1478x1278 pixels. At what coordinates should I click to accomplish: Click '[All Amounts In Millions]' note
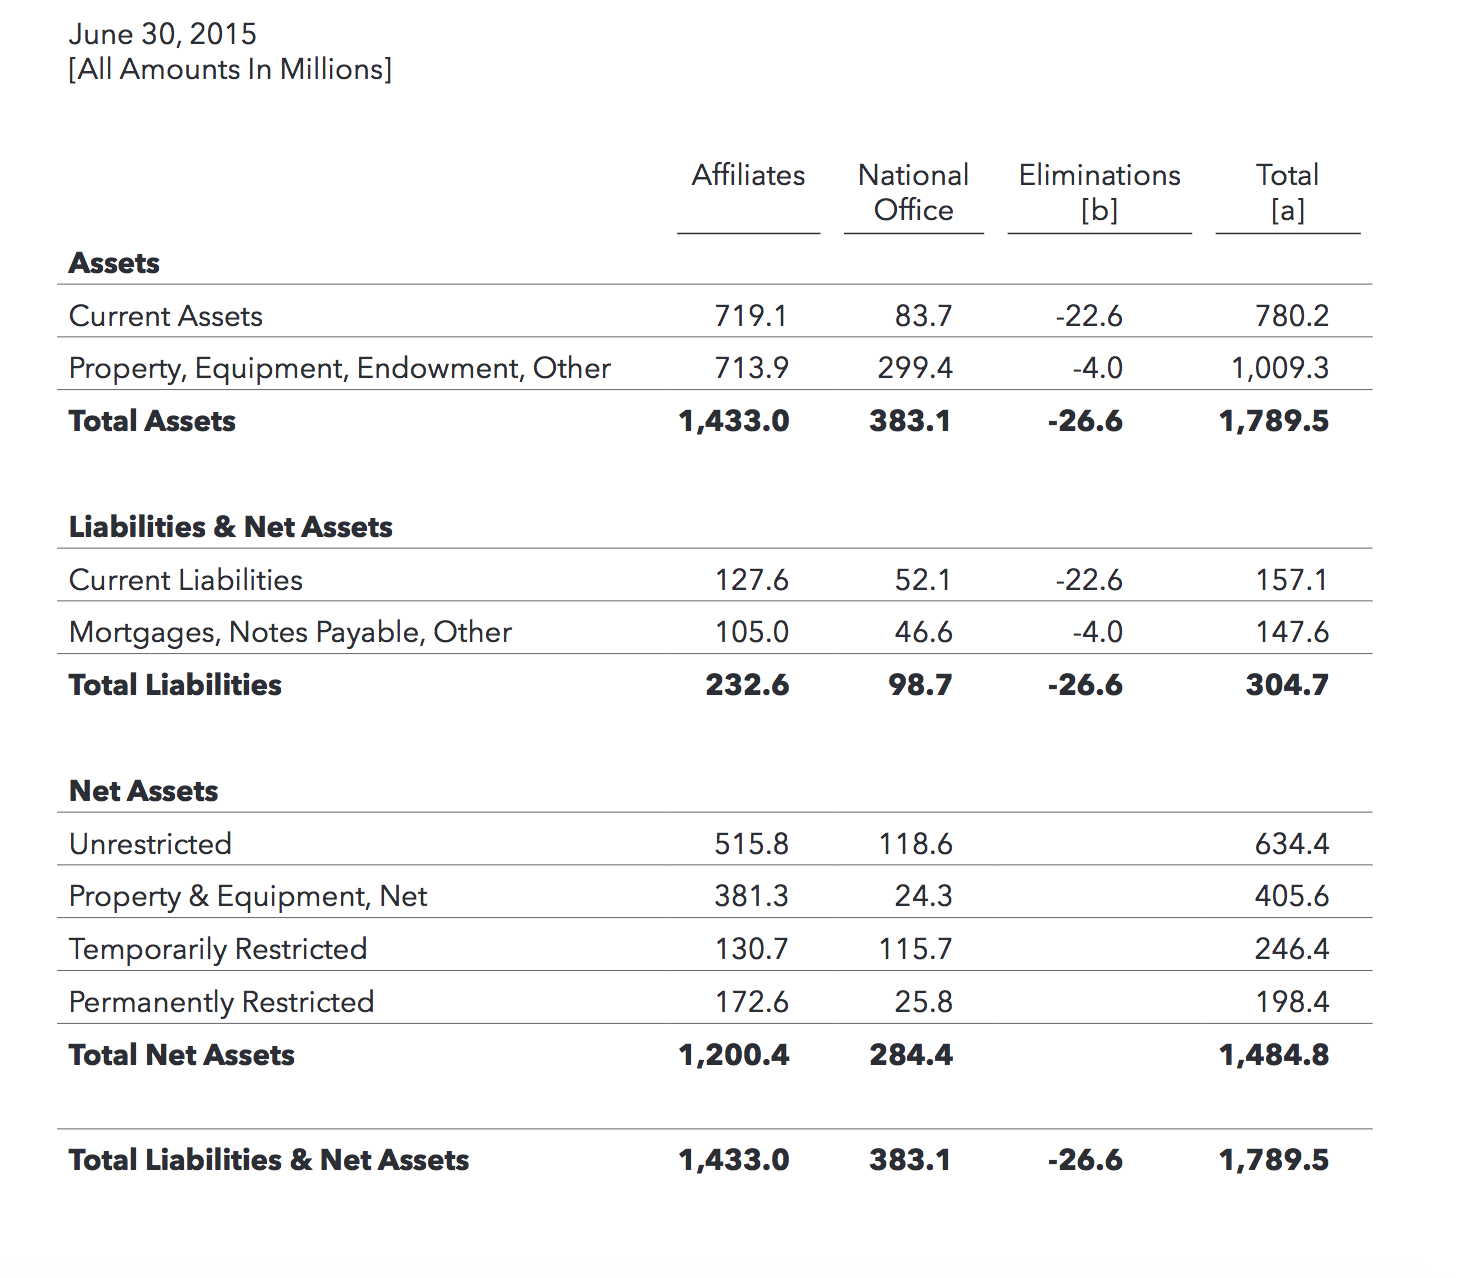230,69
